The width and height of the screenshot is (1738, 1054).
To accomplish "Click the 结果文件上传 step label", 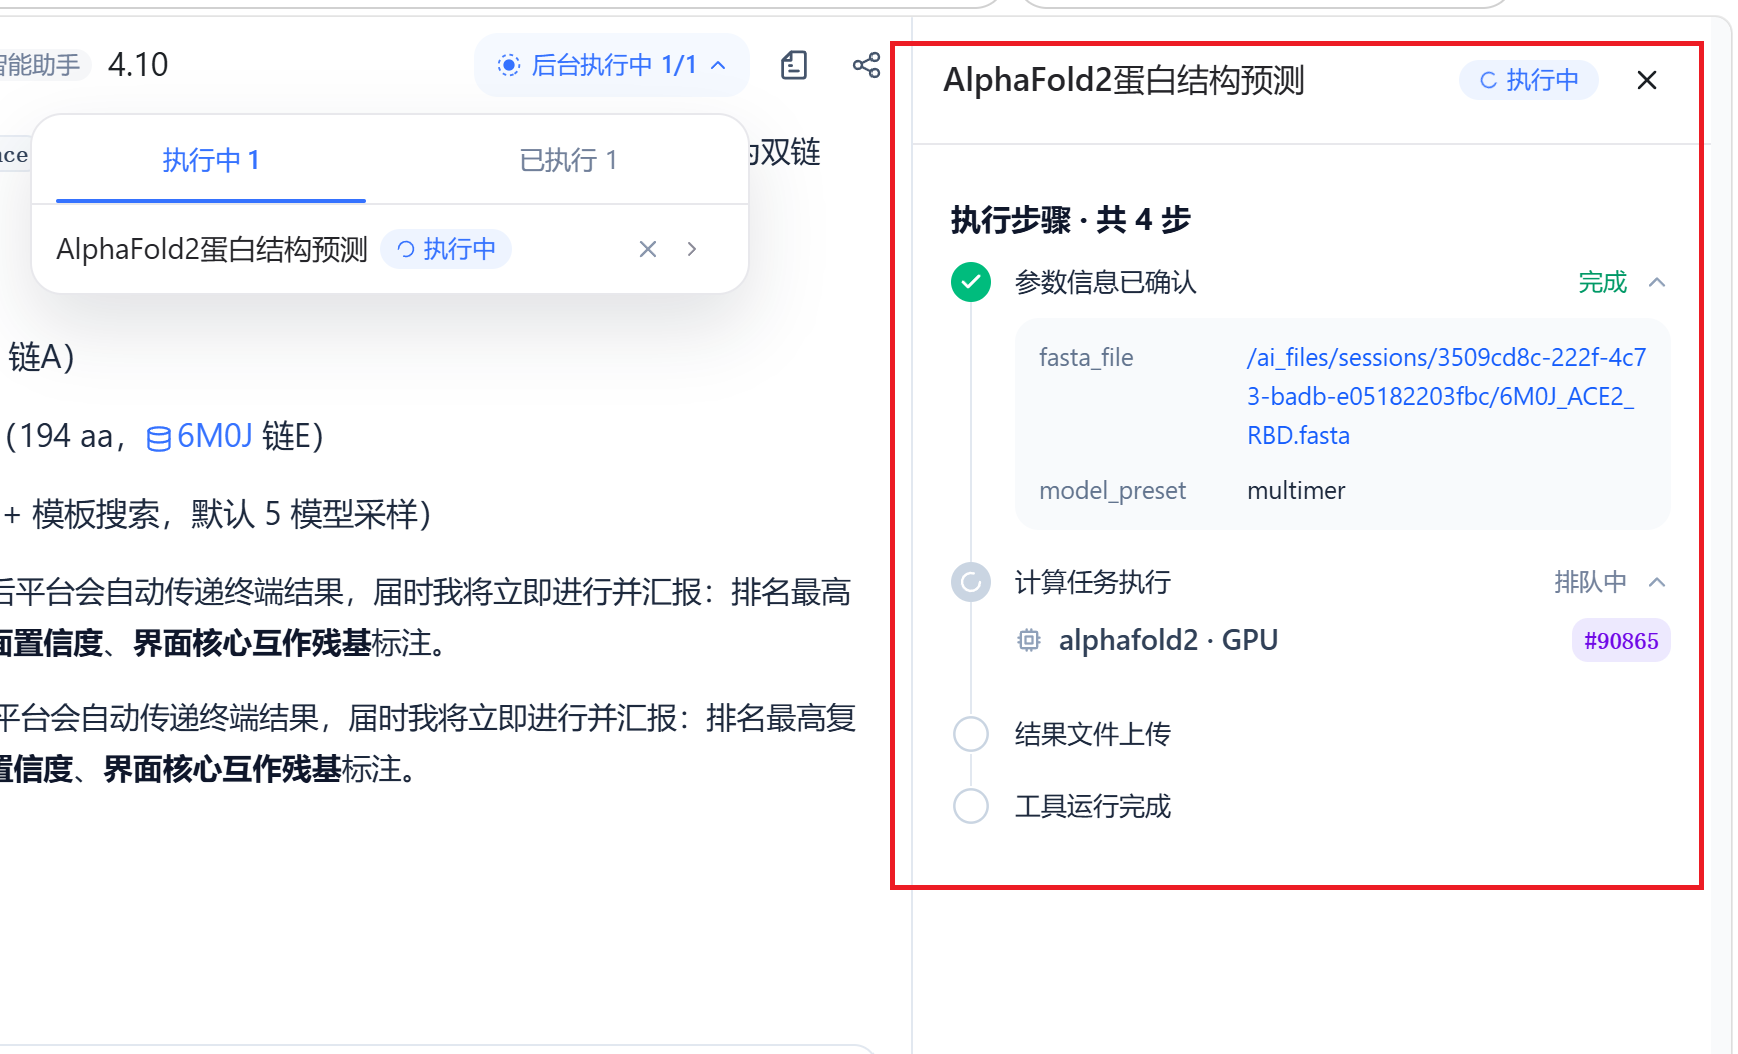I will point(1092,735).
